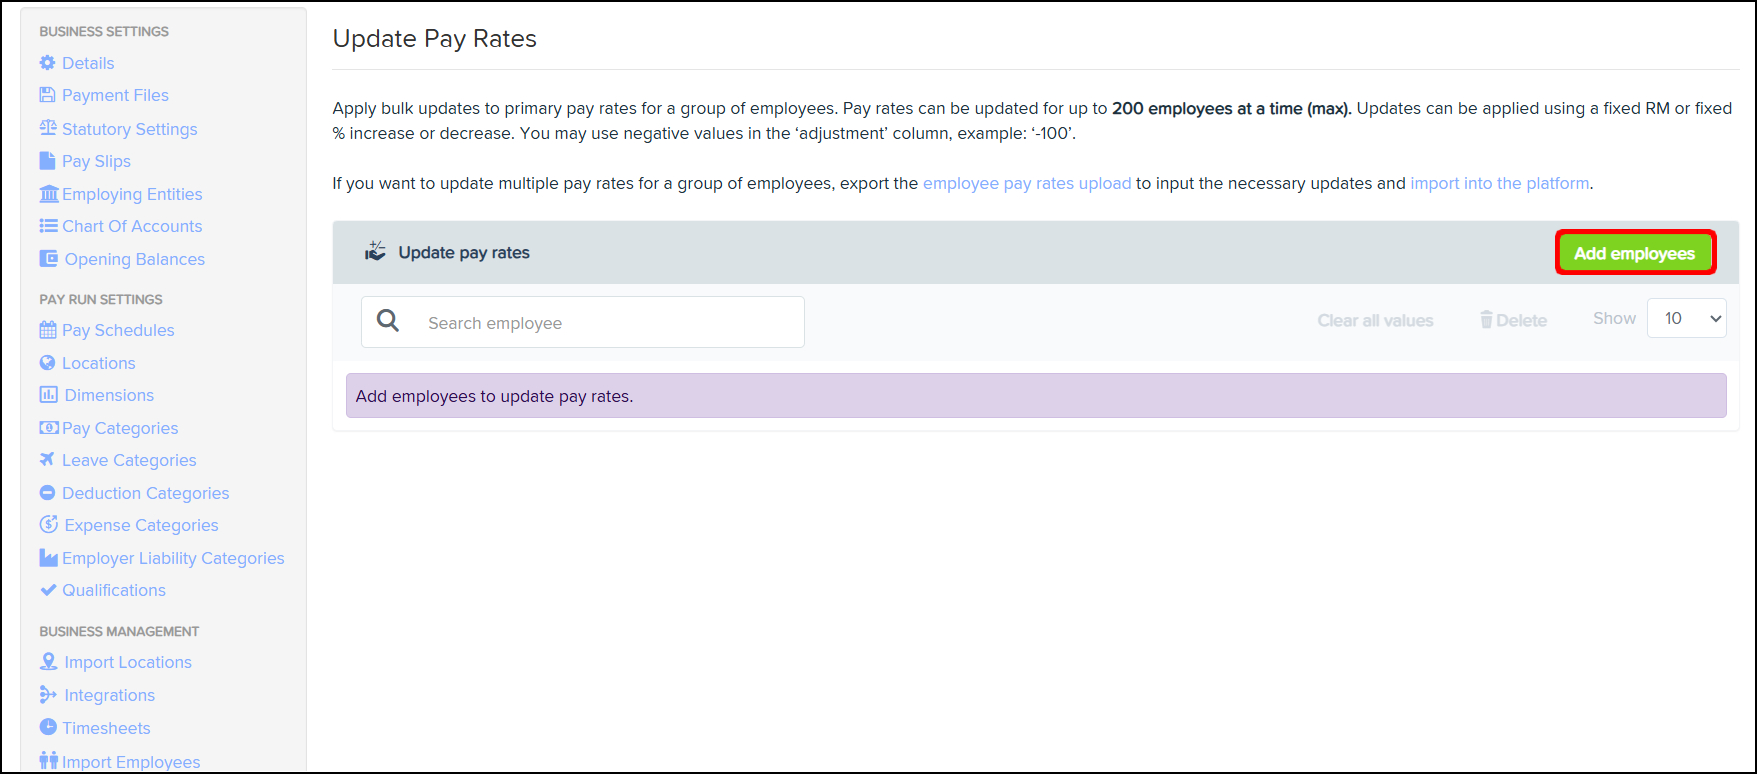Open Employer Liability Categories
This screenshot has width=1757, height=774.
coord(173,558)
